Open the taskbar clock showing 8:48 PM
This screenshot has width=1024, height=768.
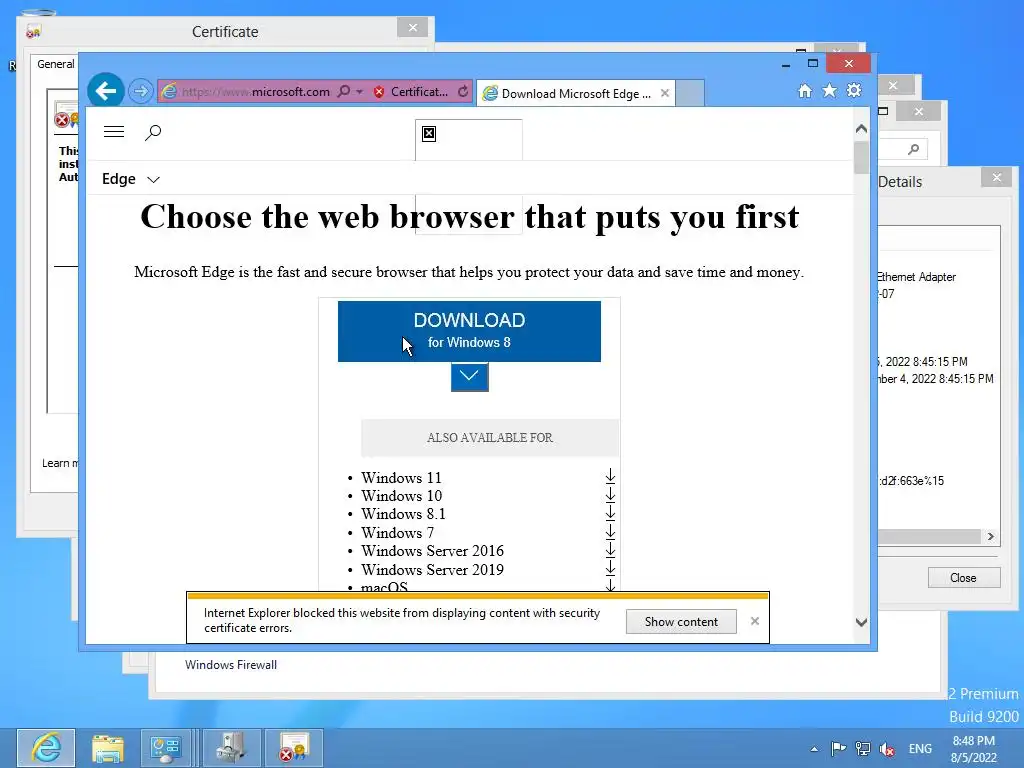click(974, 749)
